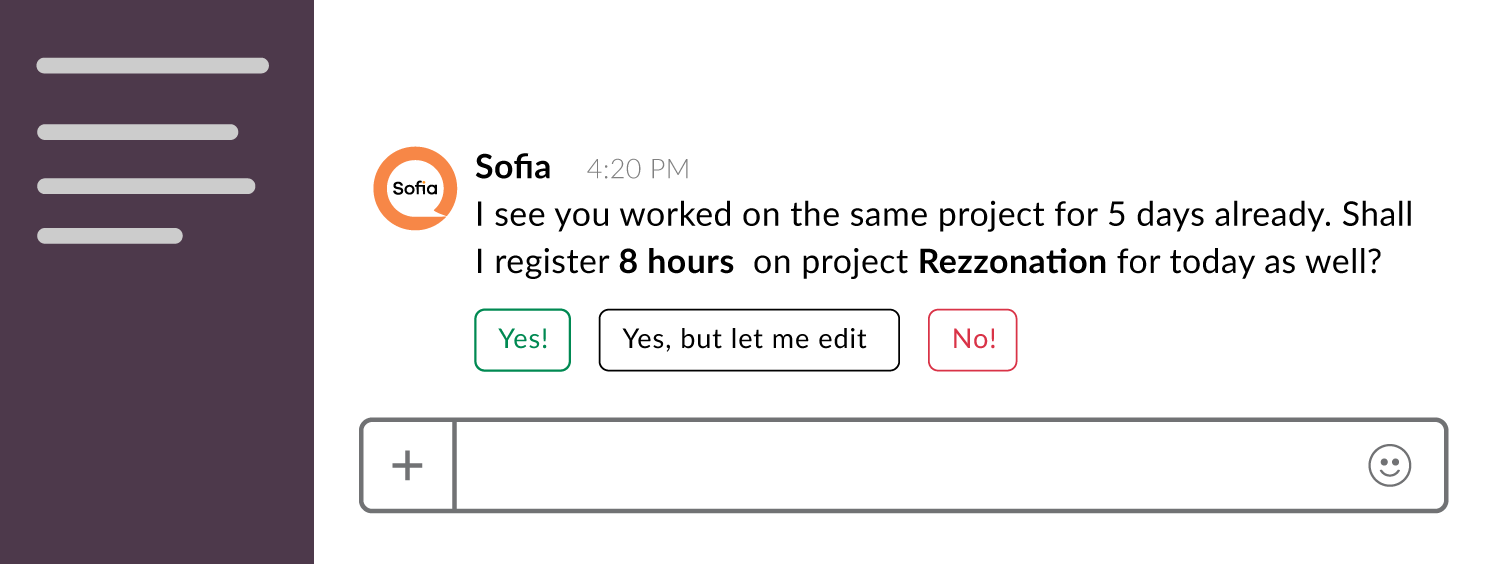Click the 4:20 PM timestamp
The height and width of the screenshot is (564, 1500).
[x=638, y=169]
